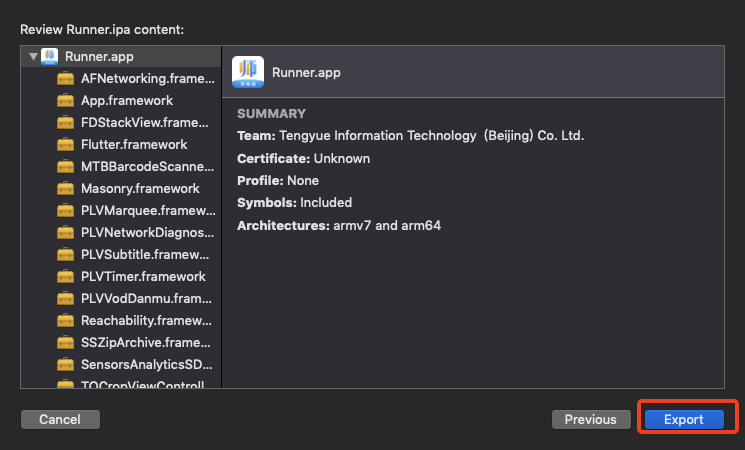The width and height of the screenshot is (745, 450).
Task: Collapse the Runner.app disclosure triangle
Action: coord(33,57)
